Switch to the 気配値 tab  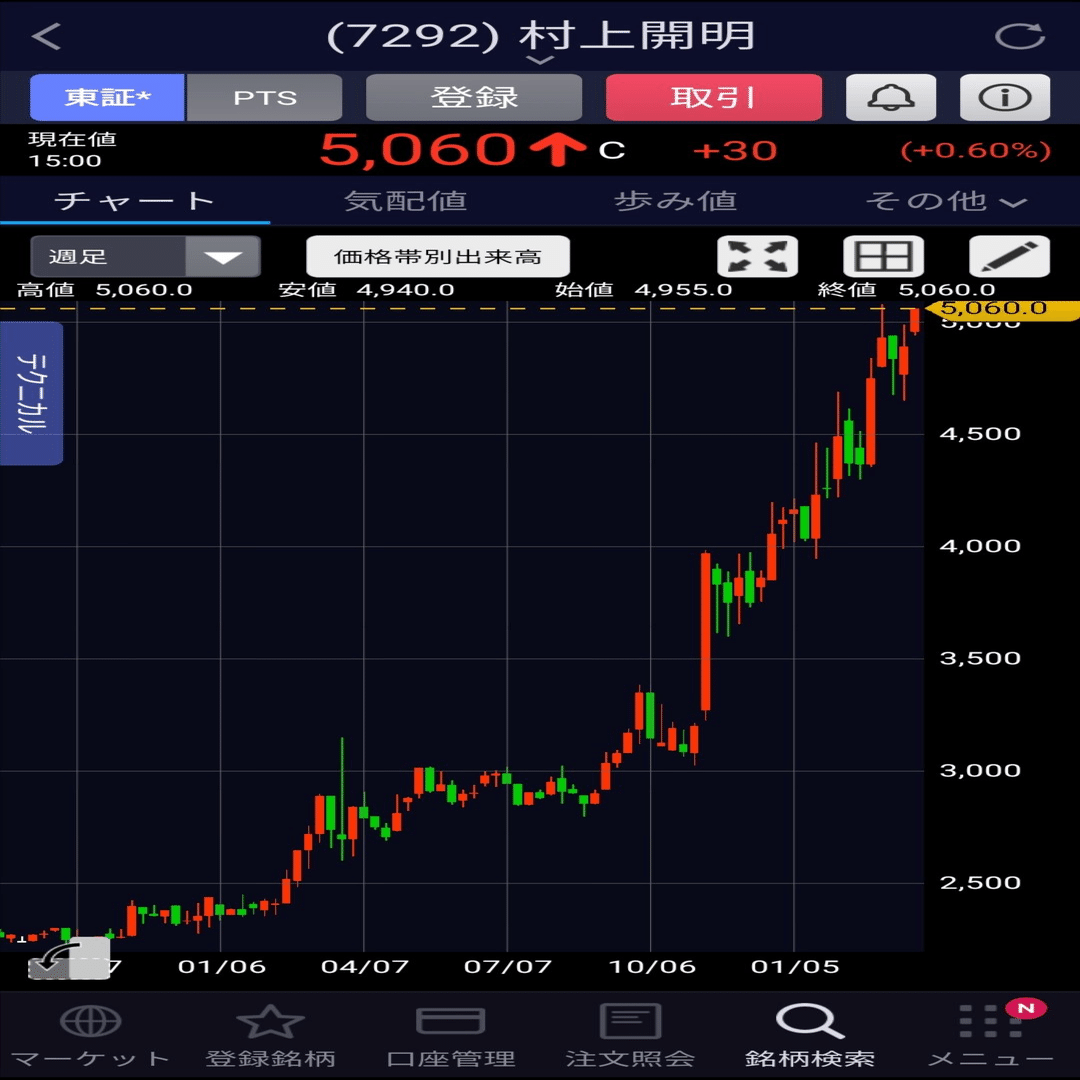[x=405, y=200]
